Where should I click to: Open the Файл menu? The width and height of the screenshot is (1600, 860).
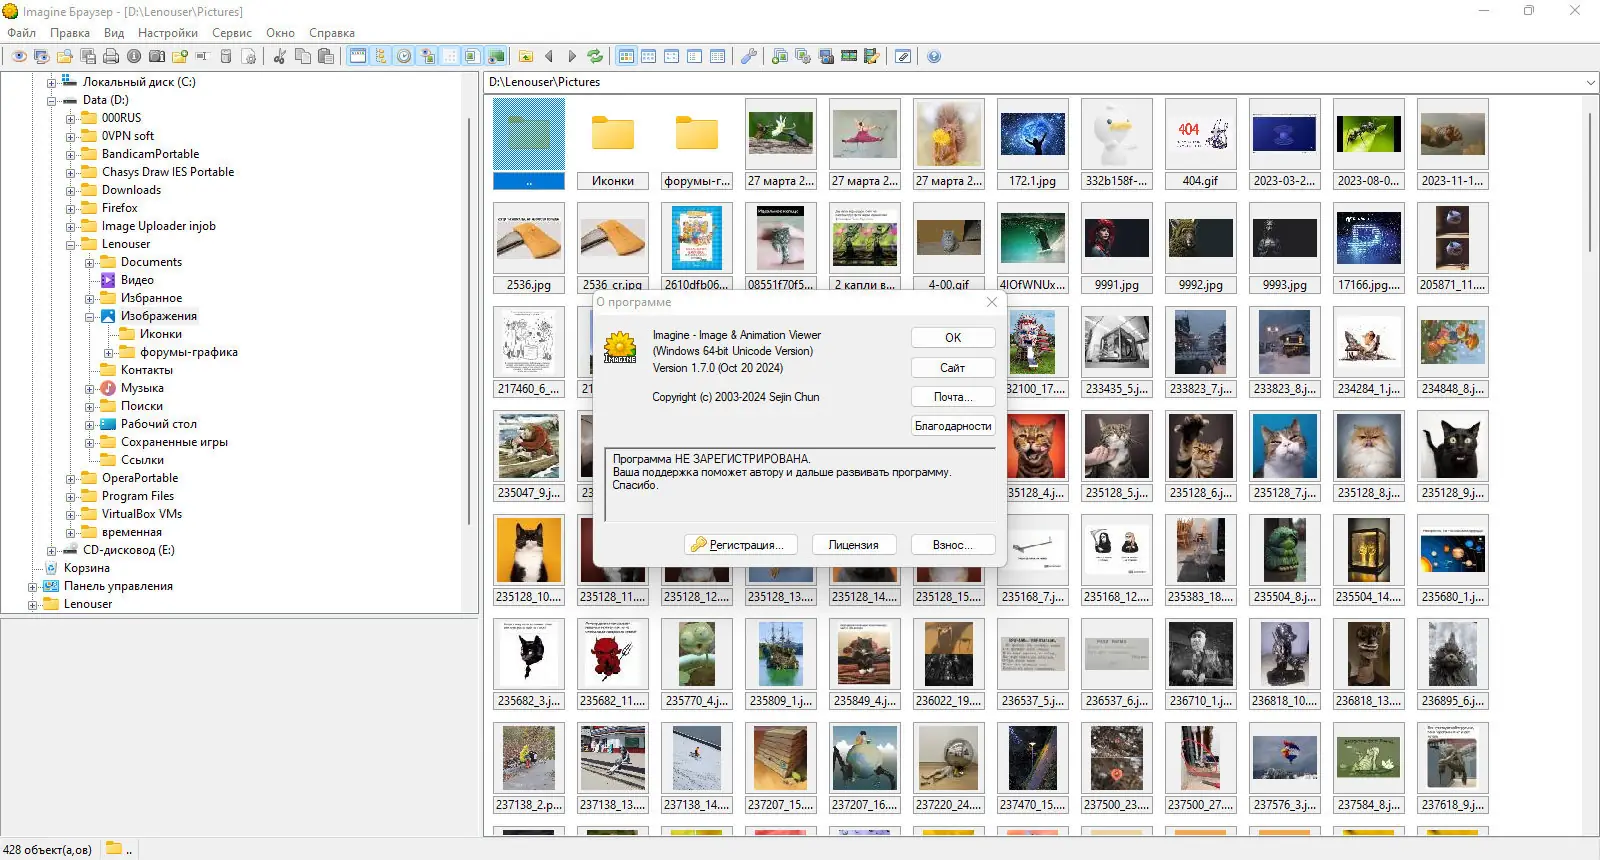click(x=22, y=33)
